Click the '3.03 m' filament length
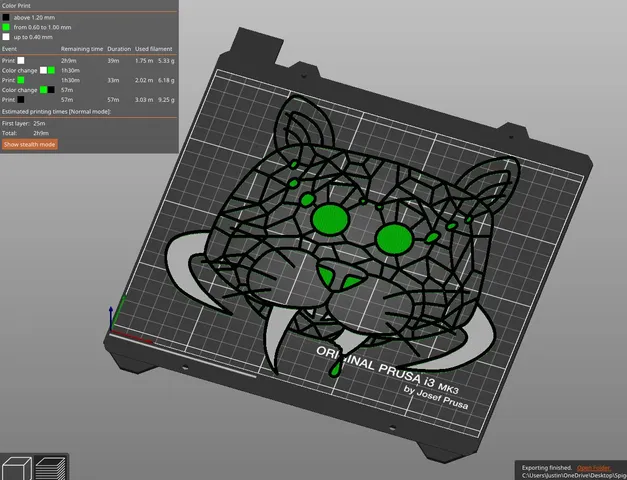The width and height of the screenshot is (627, 480). click(144, 100)
